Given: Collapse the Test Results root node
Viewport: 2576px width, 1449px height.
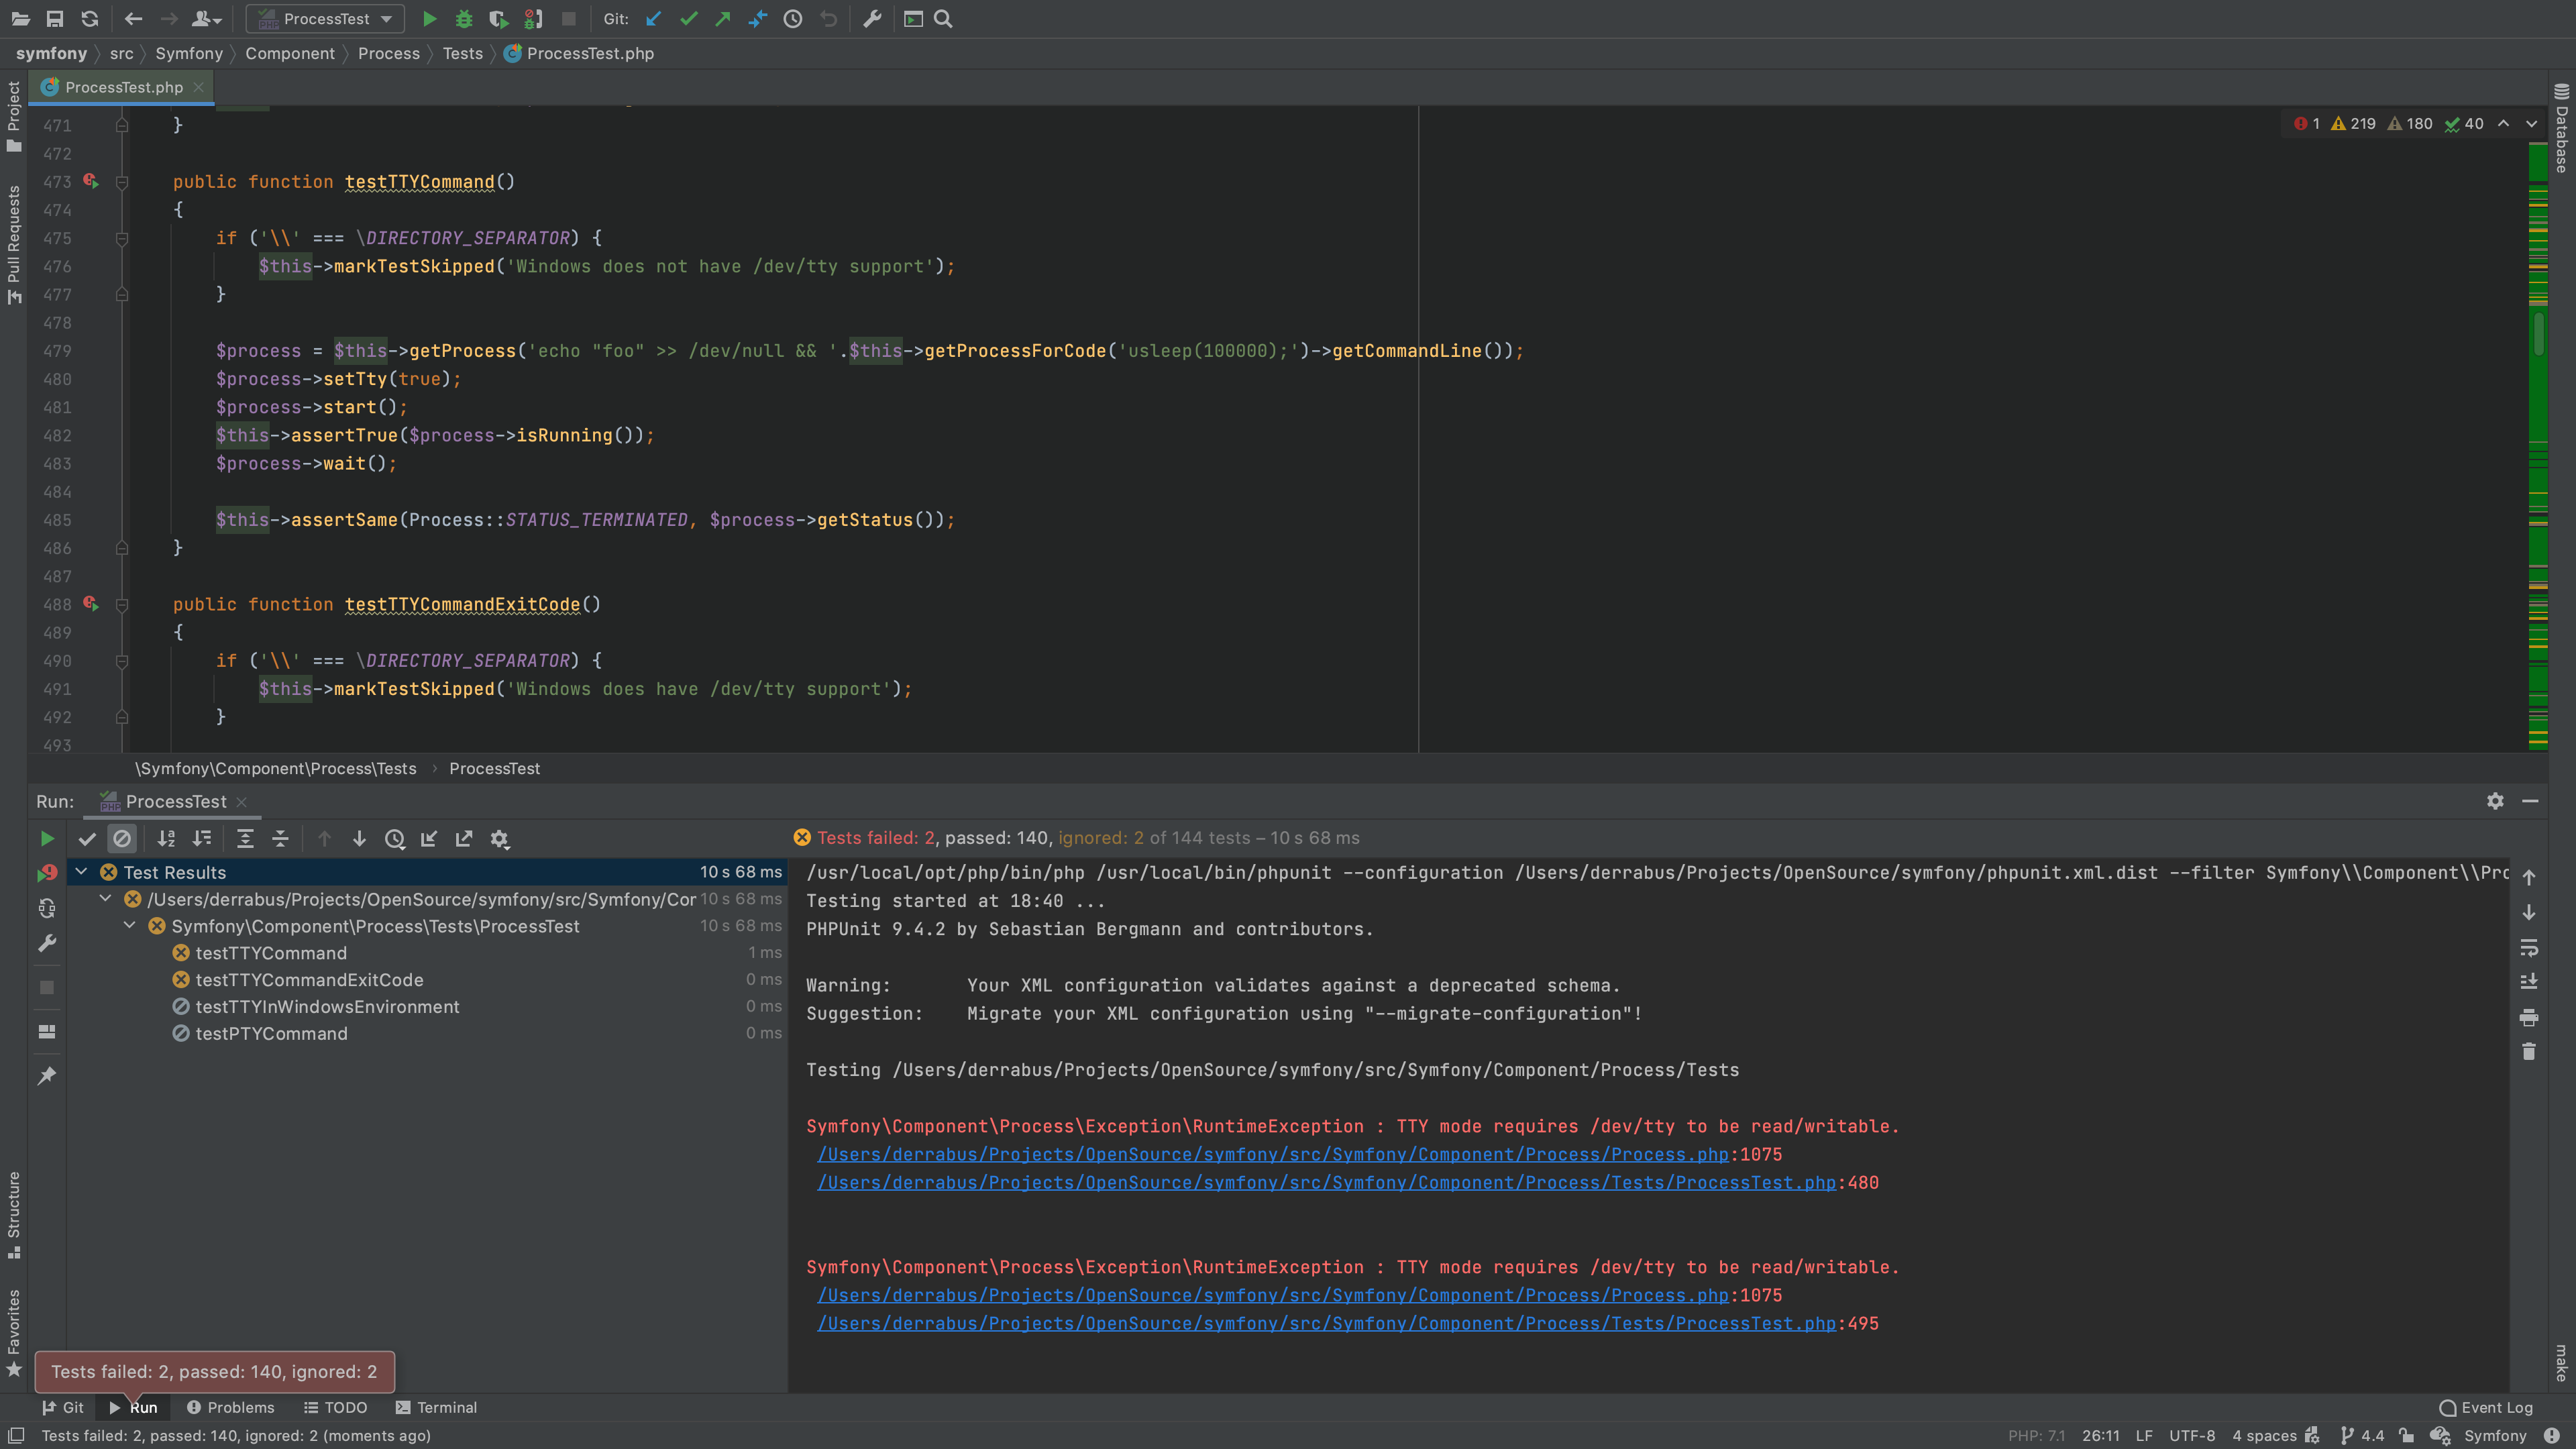Looking at the screenshot, I should pos(82,872).
